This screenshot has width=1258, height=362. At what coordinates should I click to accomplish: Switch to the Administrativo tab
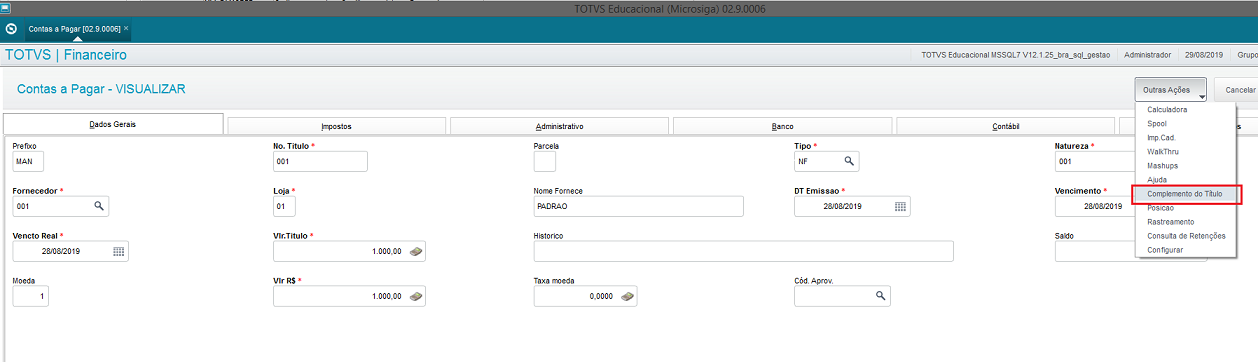pyautogui.click(x=559, y=127)
